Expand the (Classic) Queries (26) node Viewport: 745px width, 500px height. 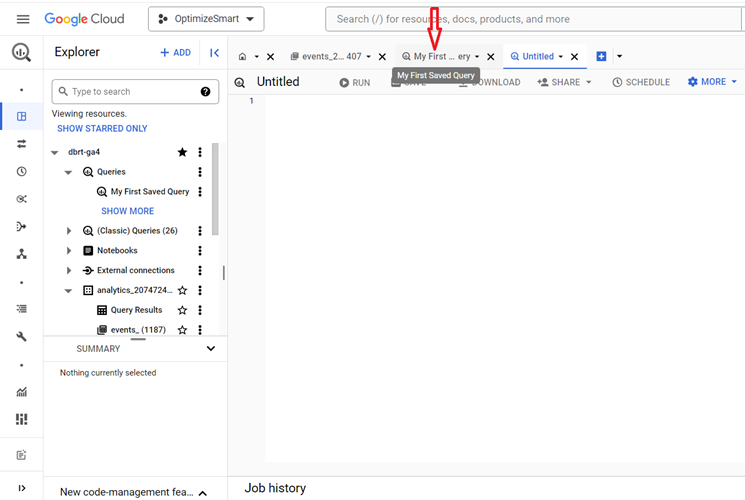(68, 231)
